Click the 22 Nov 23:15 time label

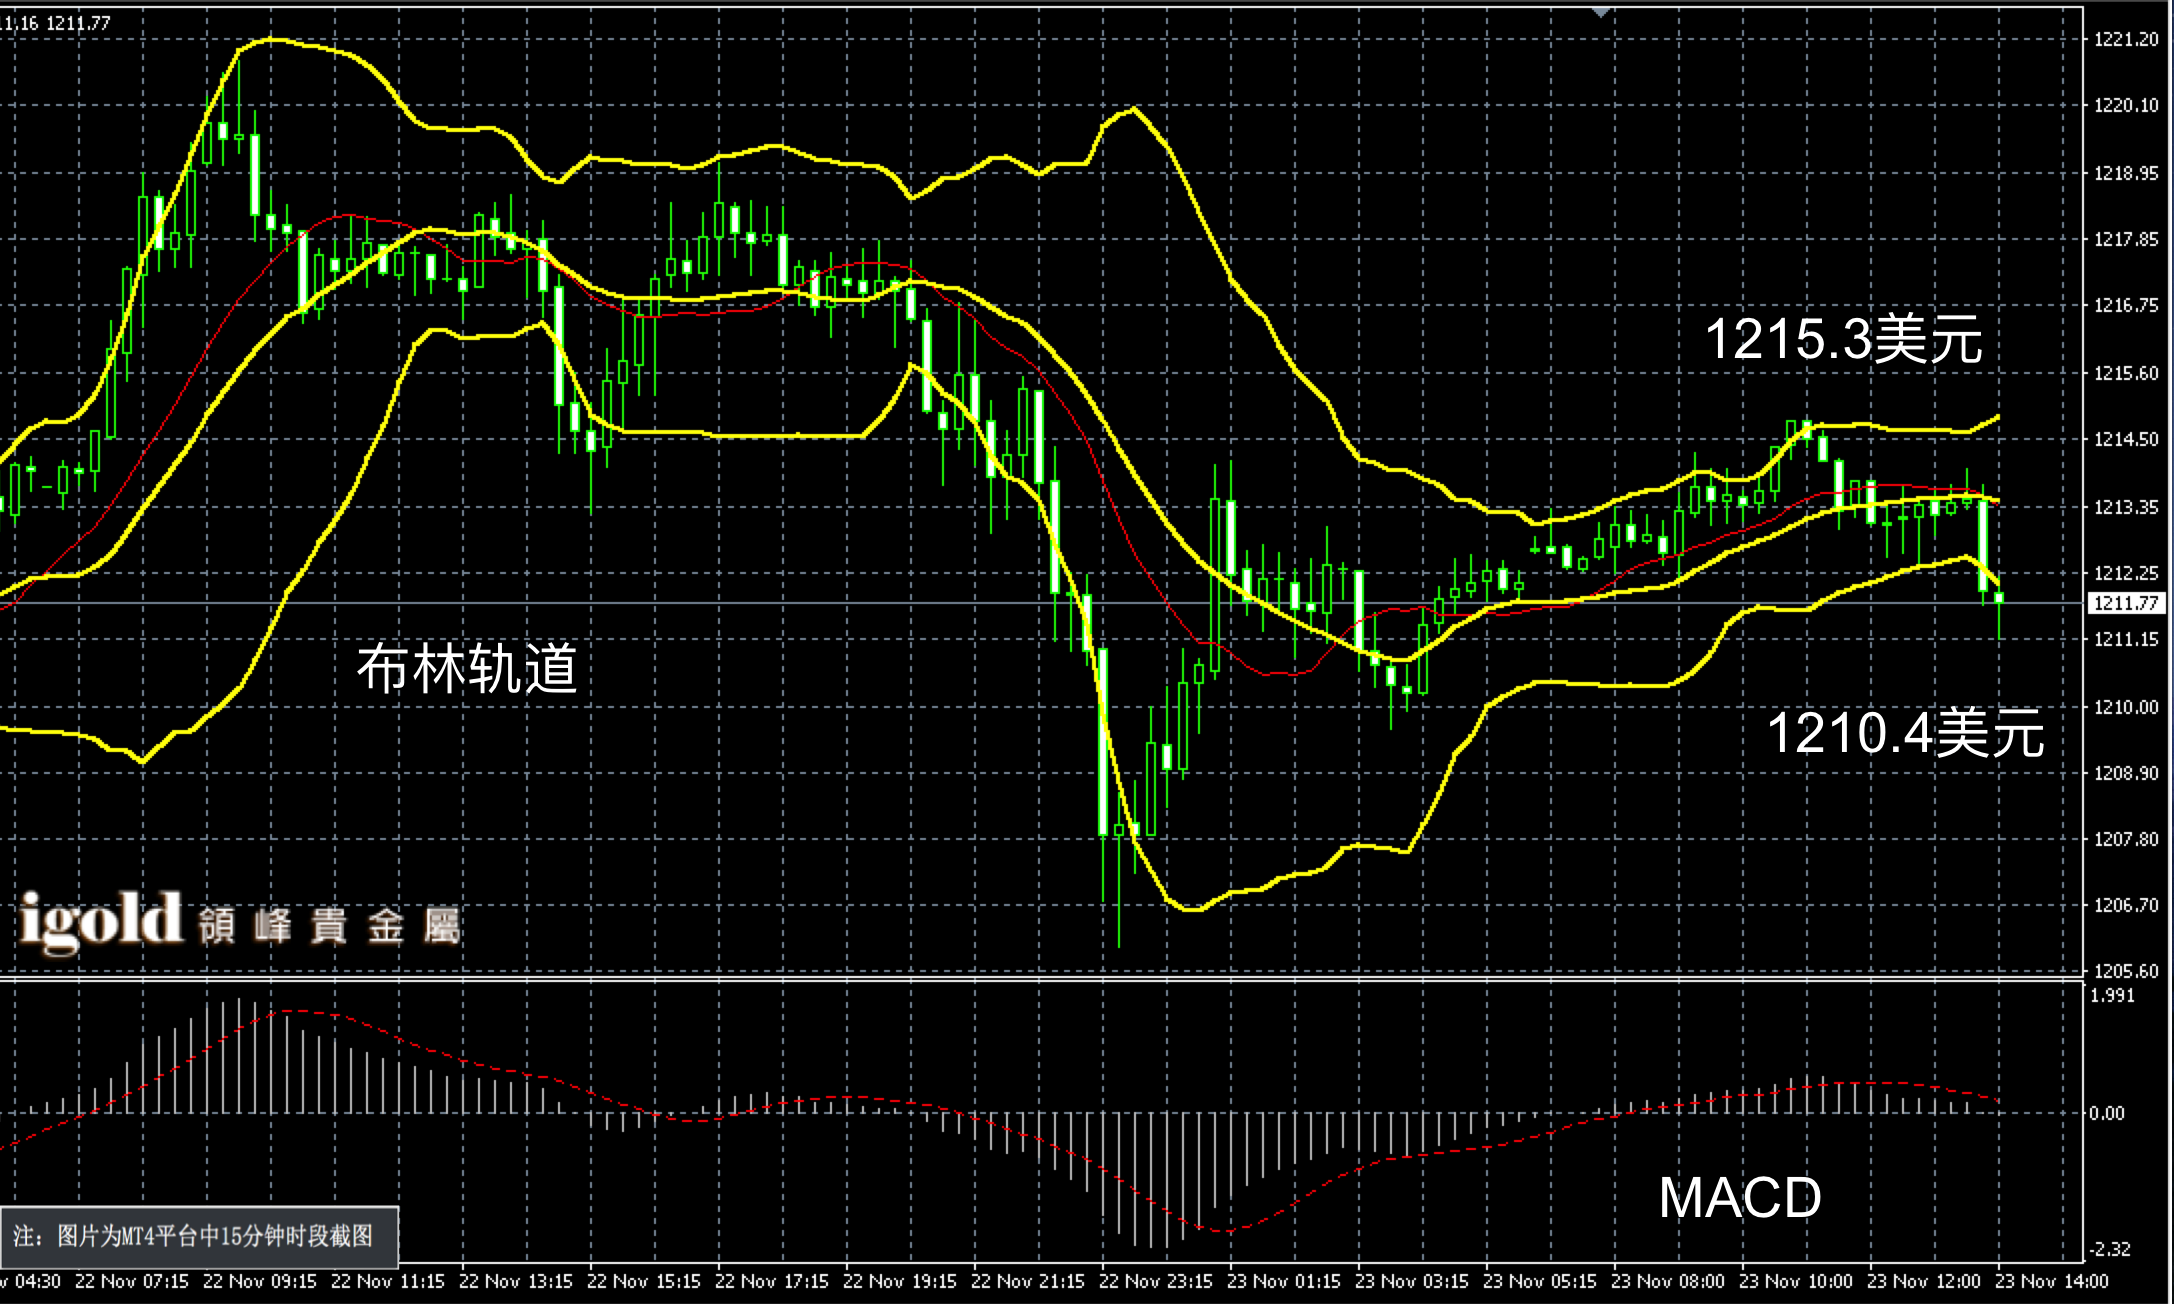click(1155, 1281)
